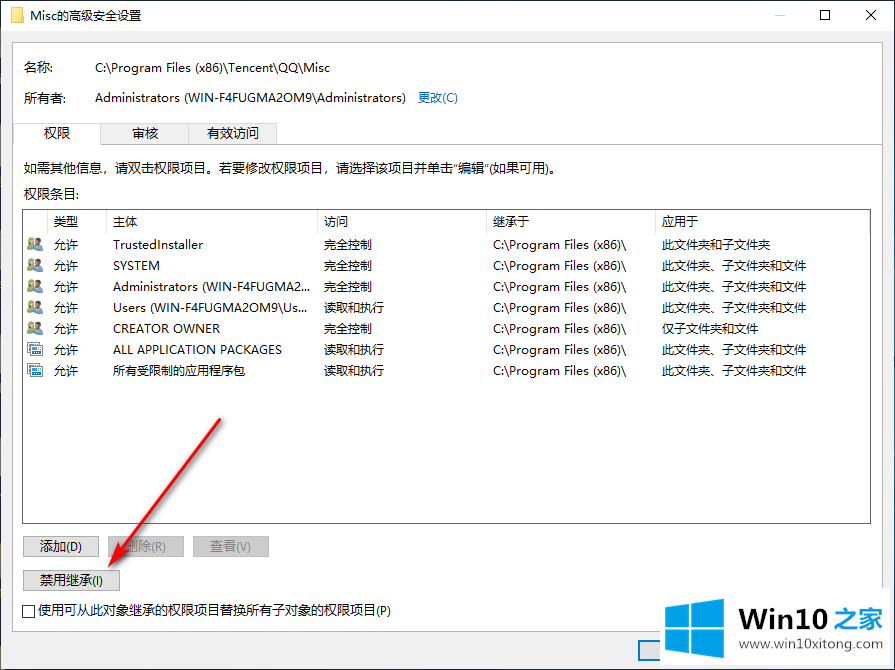The image size is (895, 670).
Task: Click 仅子文件夹和文件 in the CREATOR OWNER row
Action: click(709, 329)
